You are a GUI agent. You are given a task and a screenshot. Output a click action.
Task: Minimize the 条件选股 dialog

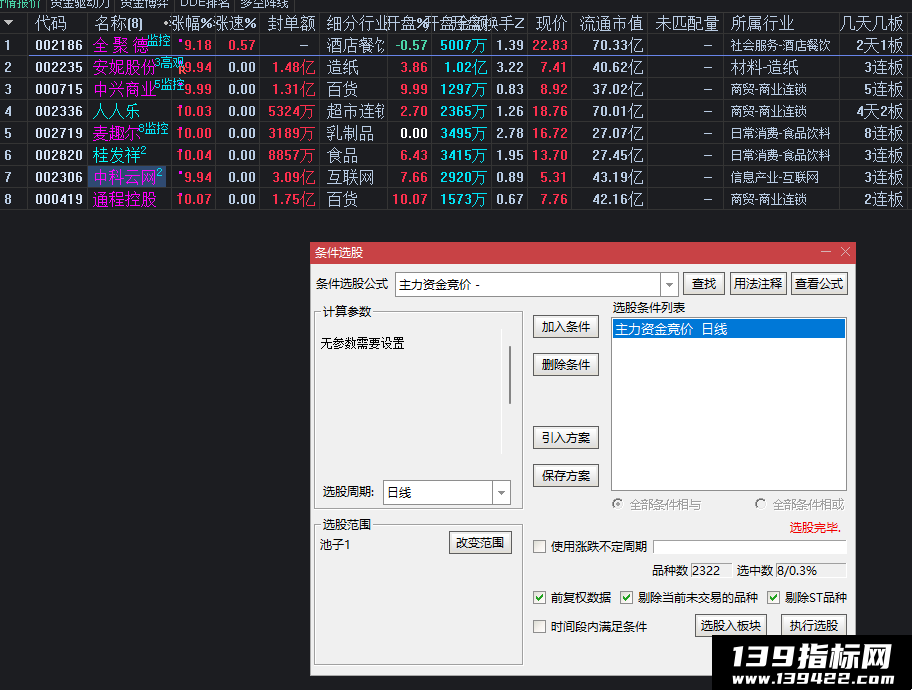coord(826,251)
